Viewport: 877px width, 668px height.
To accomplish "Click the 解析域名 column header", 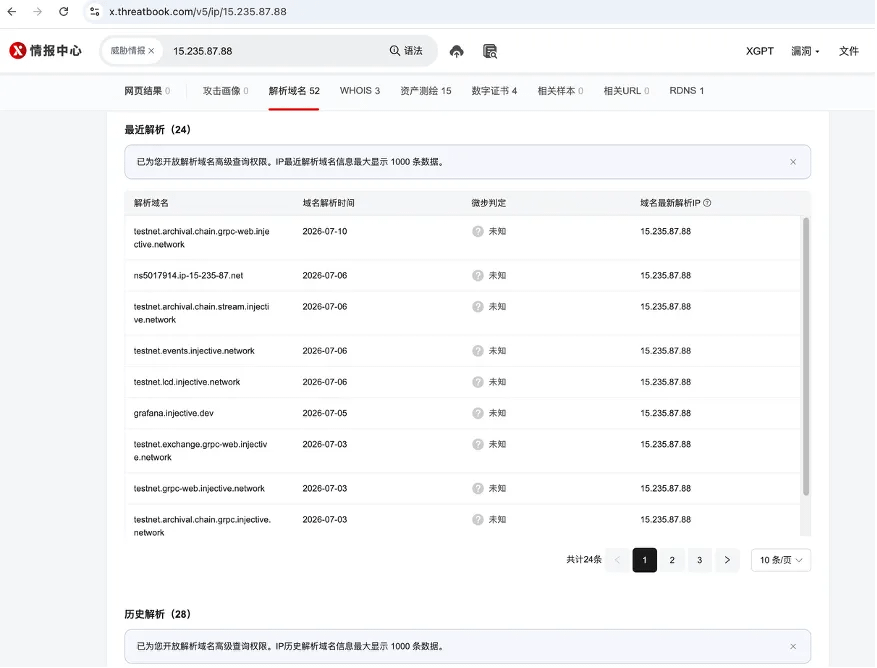I will click(x=151, y=203).
